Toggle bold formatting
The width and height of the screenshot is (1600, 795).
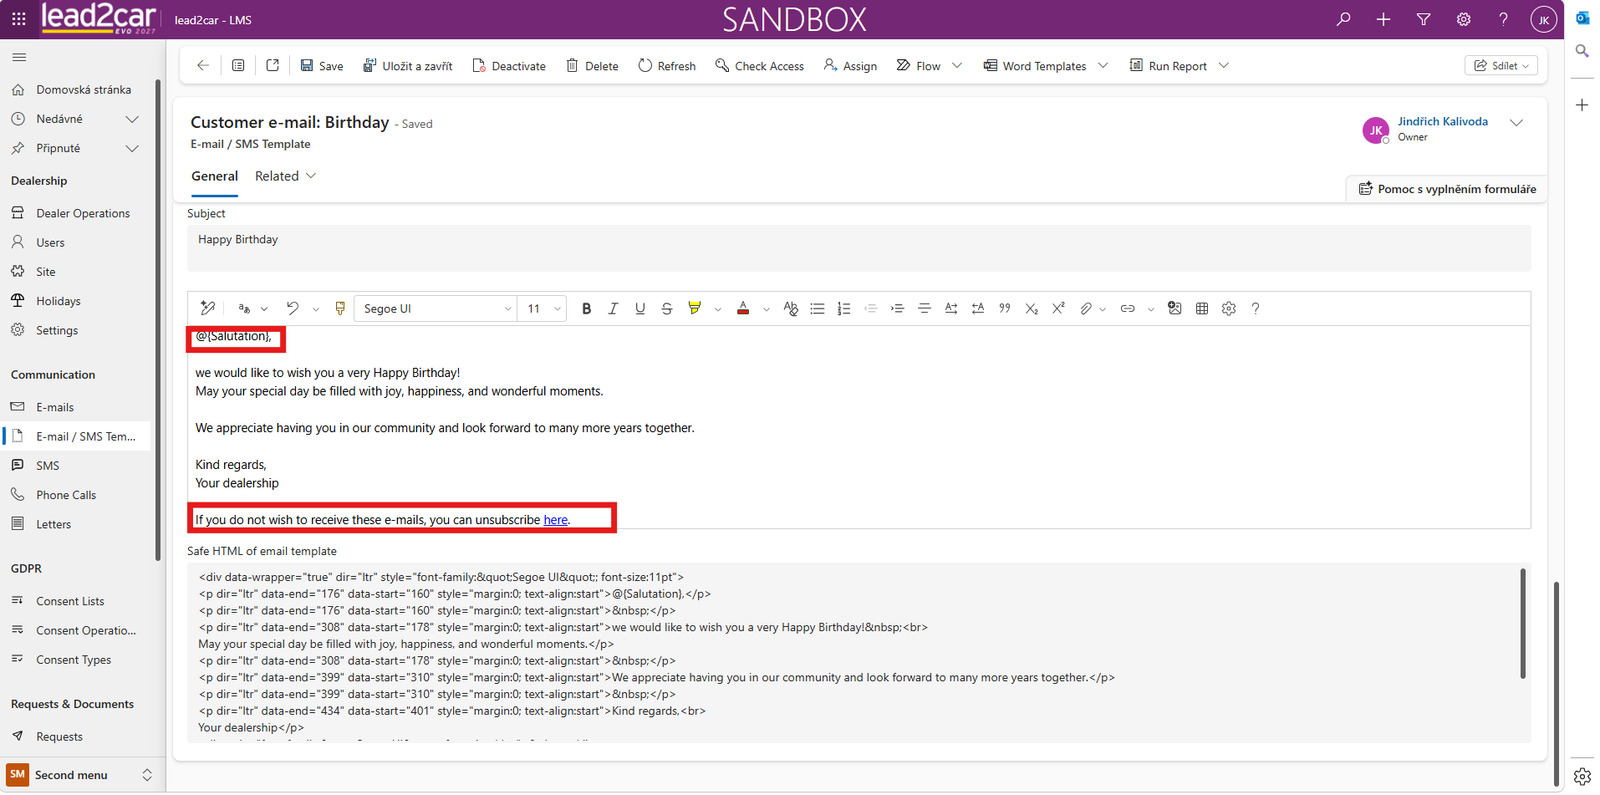click(586, 308)
